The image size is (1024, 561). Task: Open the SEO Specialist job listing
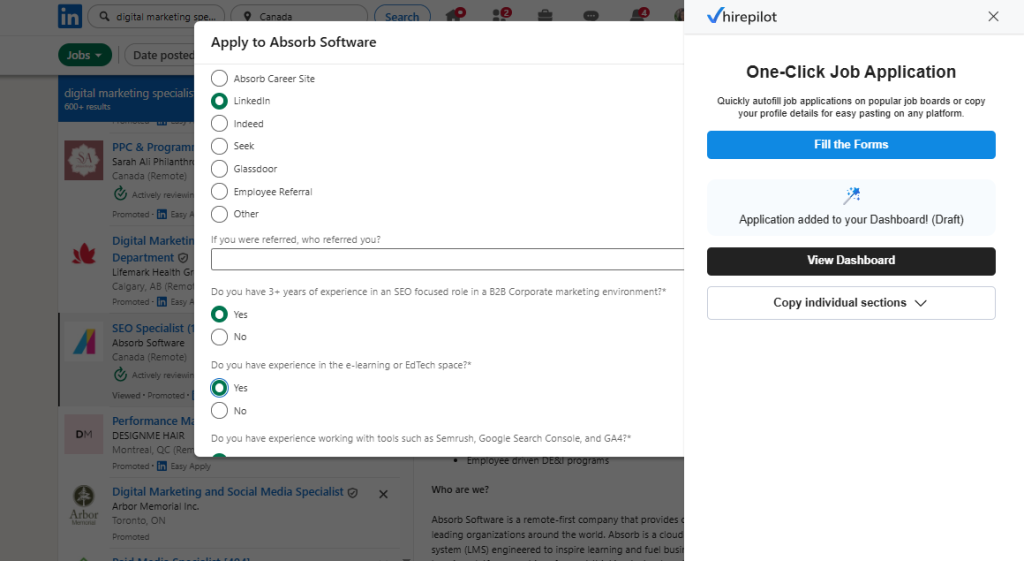coord(153,328)
